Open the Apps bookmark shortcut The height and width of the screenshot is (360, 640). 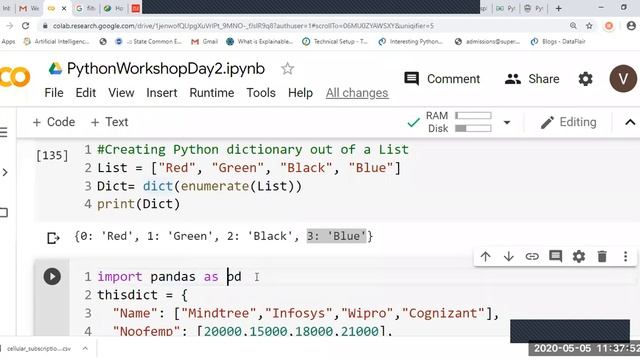pos(8,41)
